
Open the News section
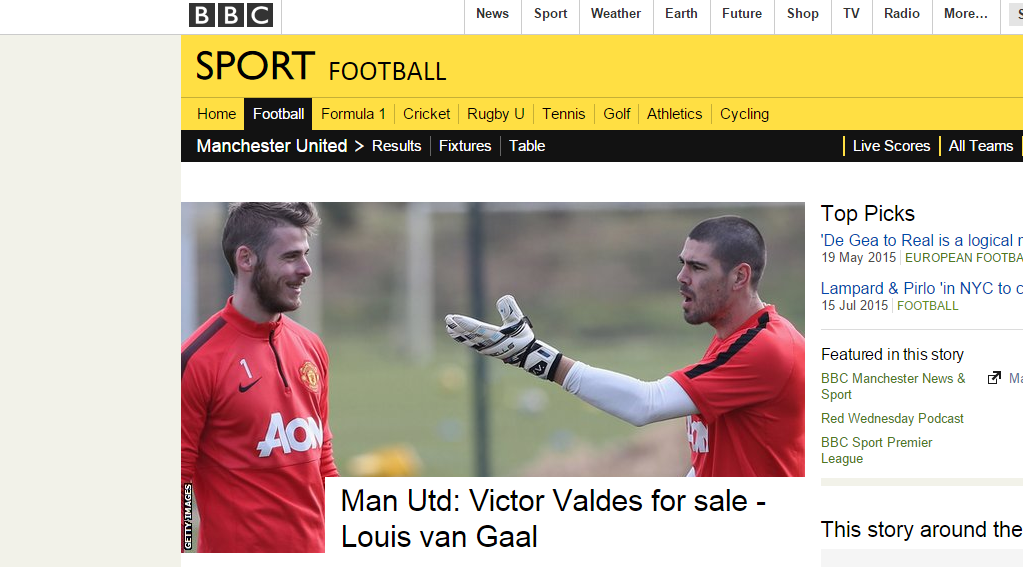(x=492, y=14)
